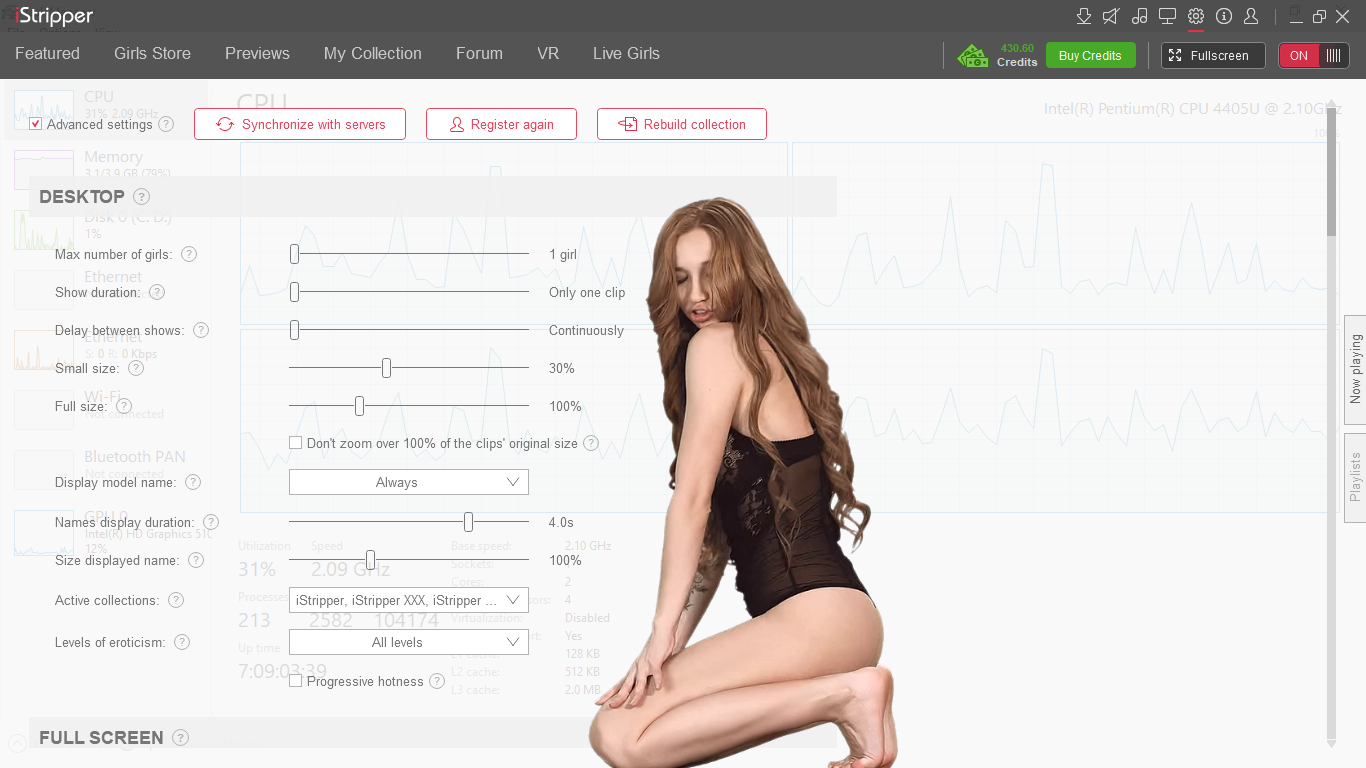1366x768 pixels.
Task: Click the monitor display icon
Action: (x=1167, y=16)
